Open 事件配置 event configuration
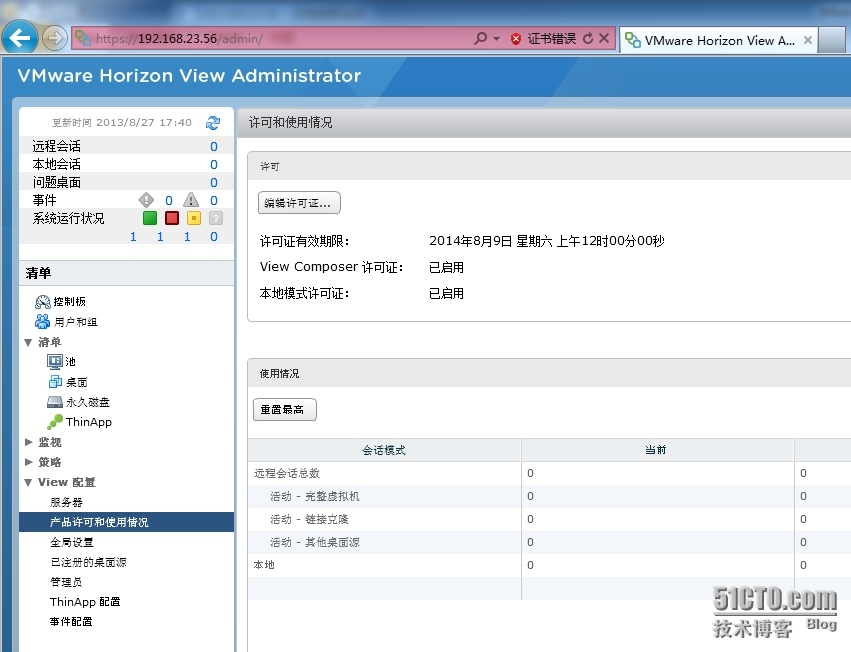851x652 pixels. tap(71, 622)
